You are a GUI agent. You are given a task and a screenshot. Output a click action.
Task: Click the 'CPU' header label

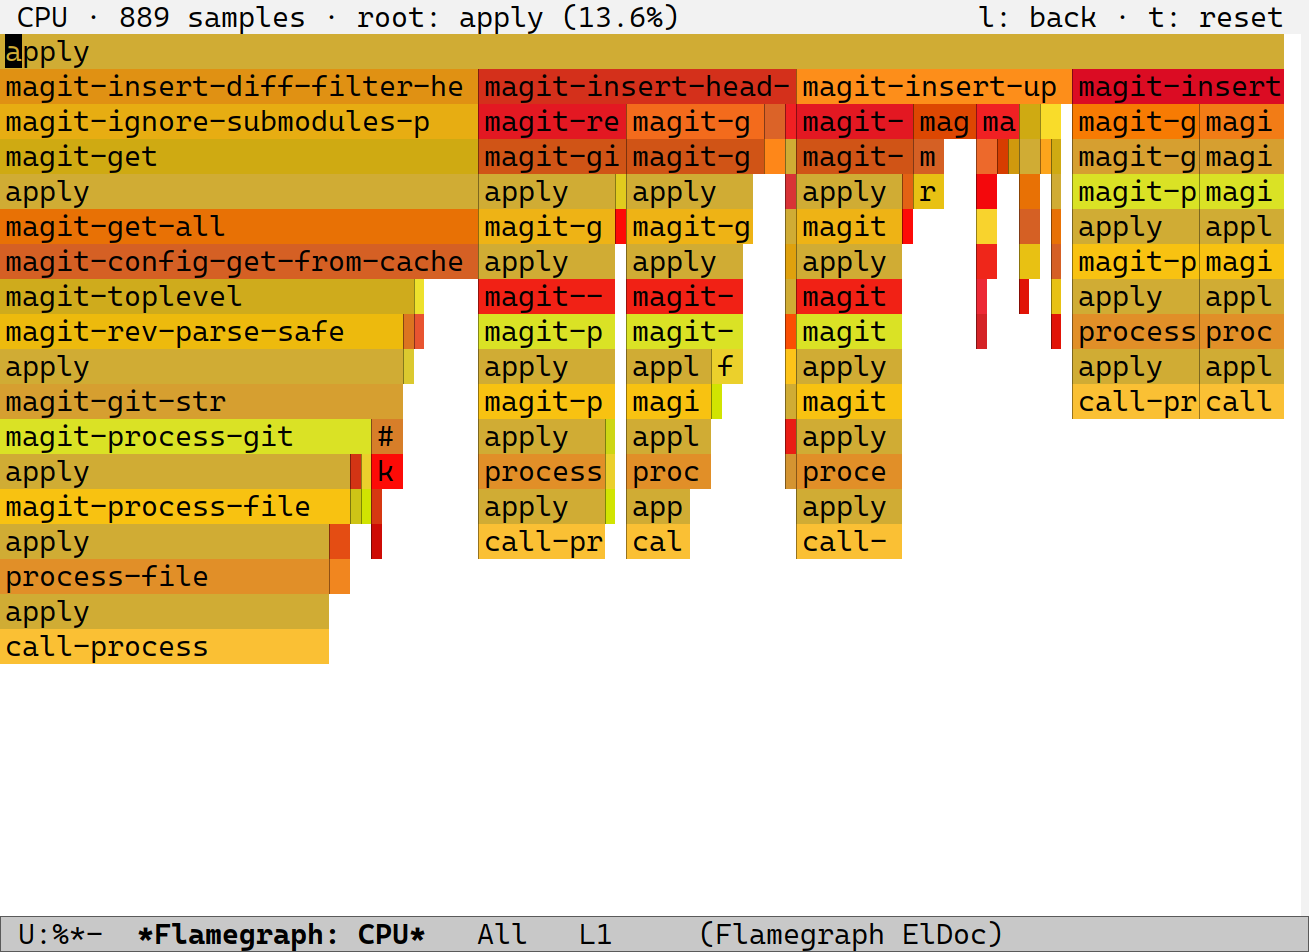click(x=43, y=17)
